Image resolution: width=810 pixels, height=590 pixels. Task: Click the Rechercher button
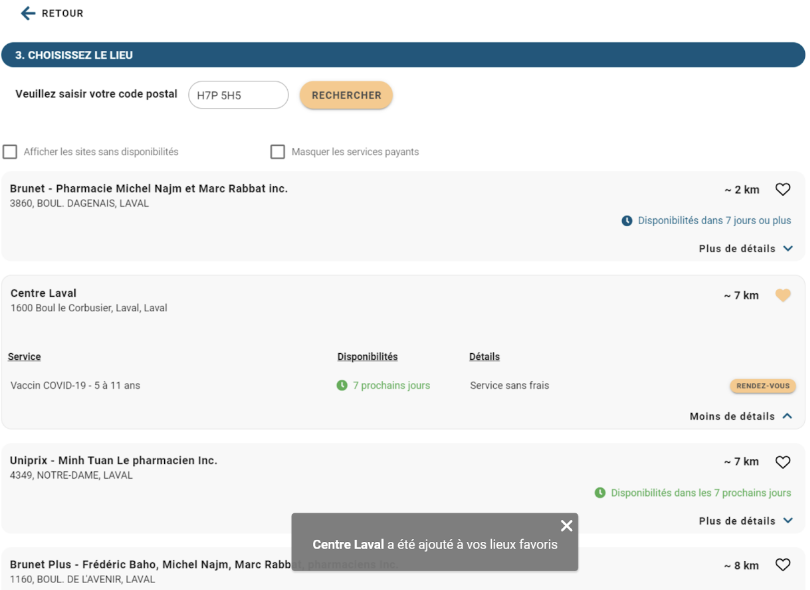pos(346,95)
